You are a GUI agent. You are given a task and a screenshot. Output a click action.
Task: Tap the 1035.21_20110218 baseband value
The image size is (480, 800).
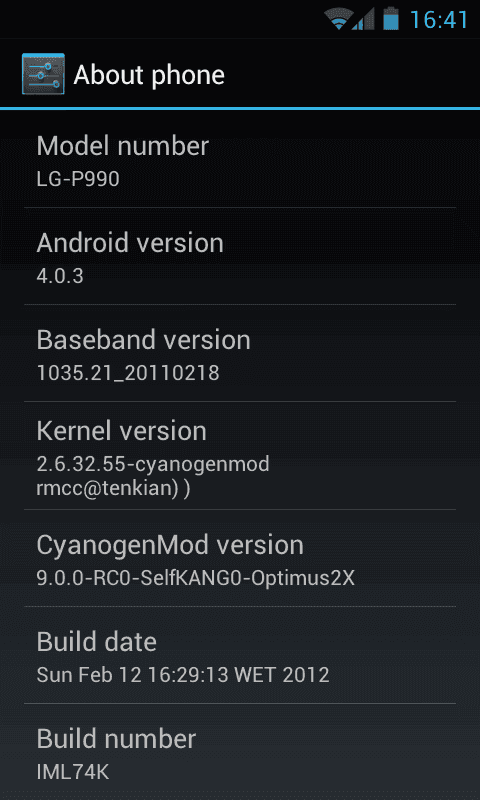click(x=128, y=373)
